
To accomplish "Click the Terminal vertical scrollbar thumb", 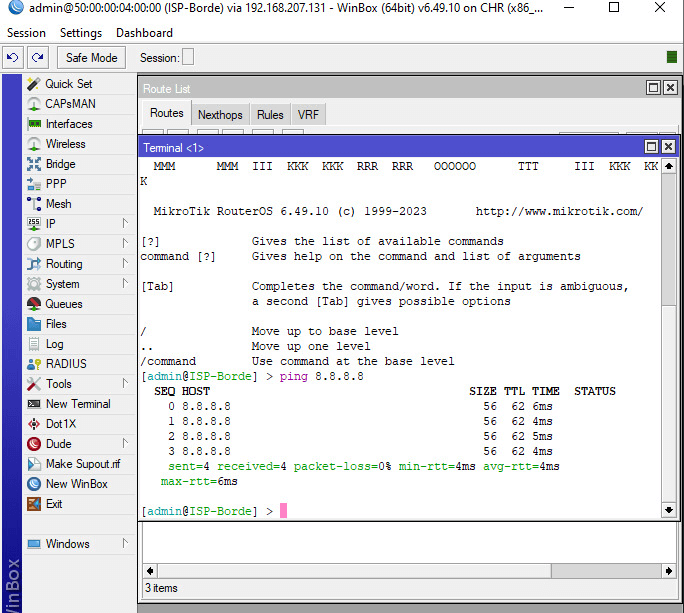I will (x=669, y=239).
